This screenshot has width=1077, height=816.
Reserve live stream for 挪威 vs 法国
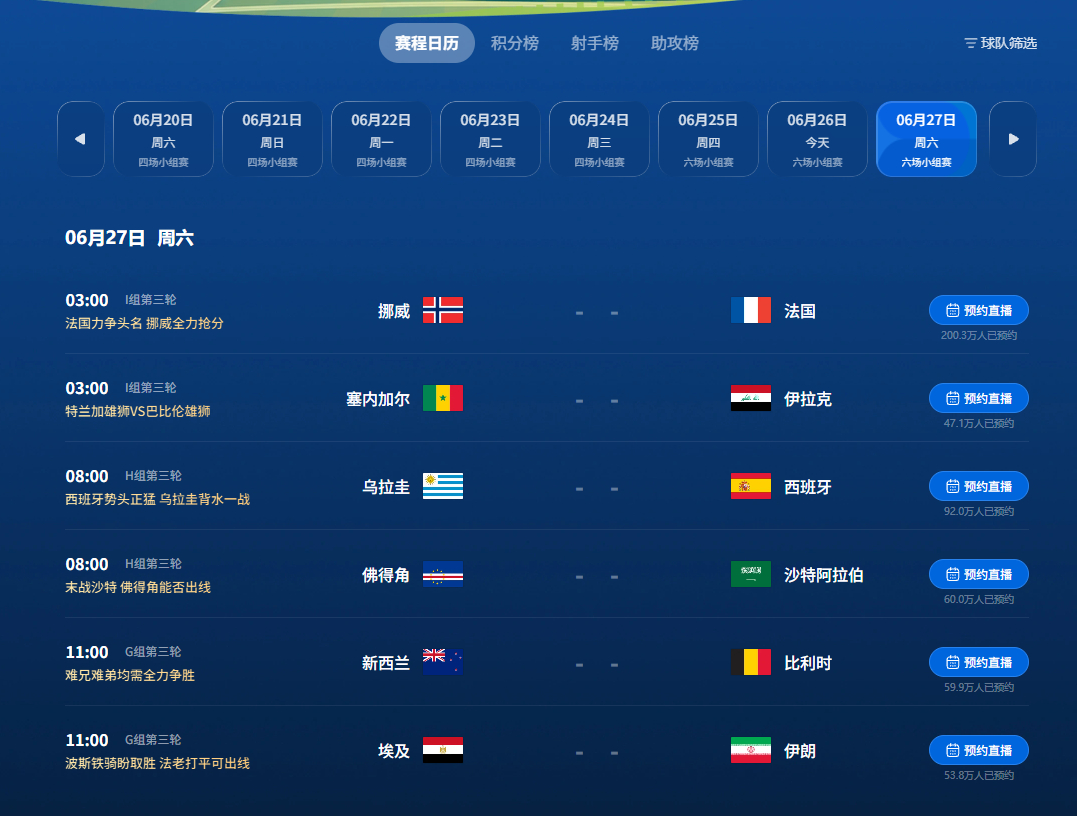pyautogui.click(x=979, y=310)
